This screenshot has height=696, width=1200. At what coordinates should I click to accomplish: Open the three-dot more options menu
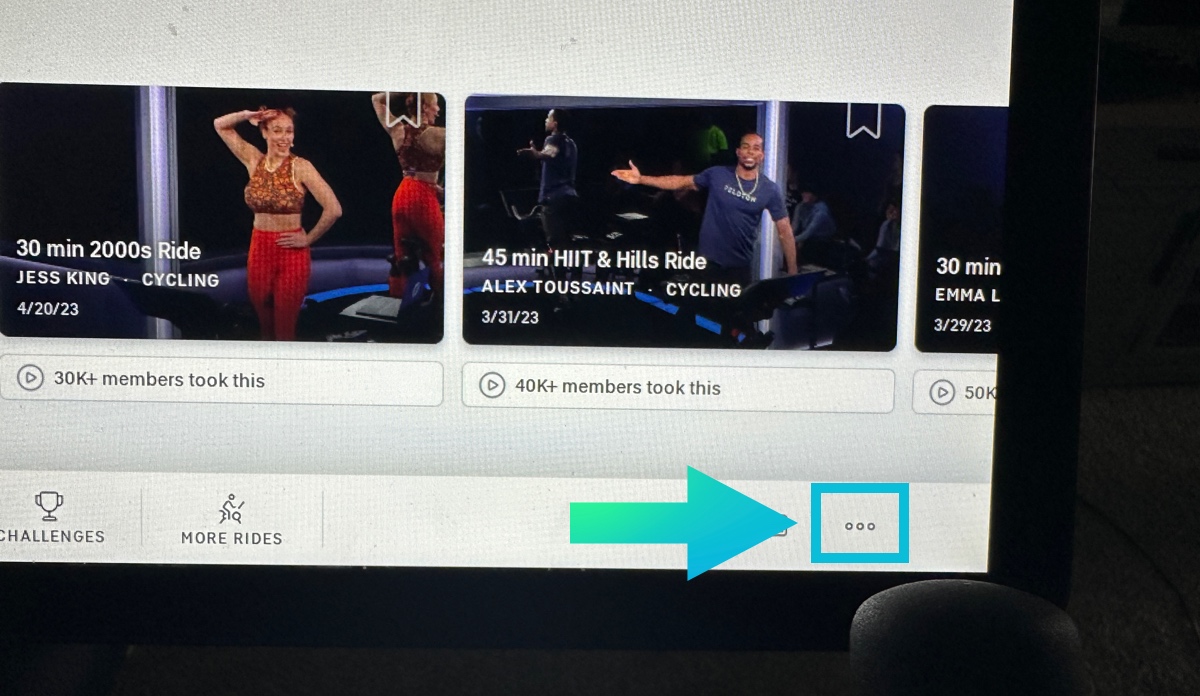tap(860, 526)
